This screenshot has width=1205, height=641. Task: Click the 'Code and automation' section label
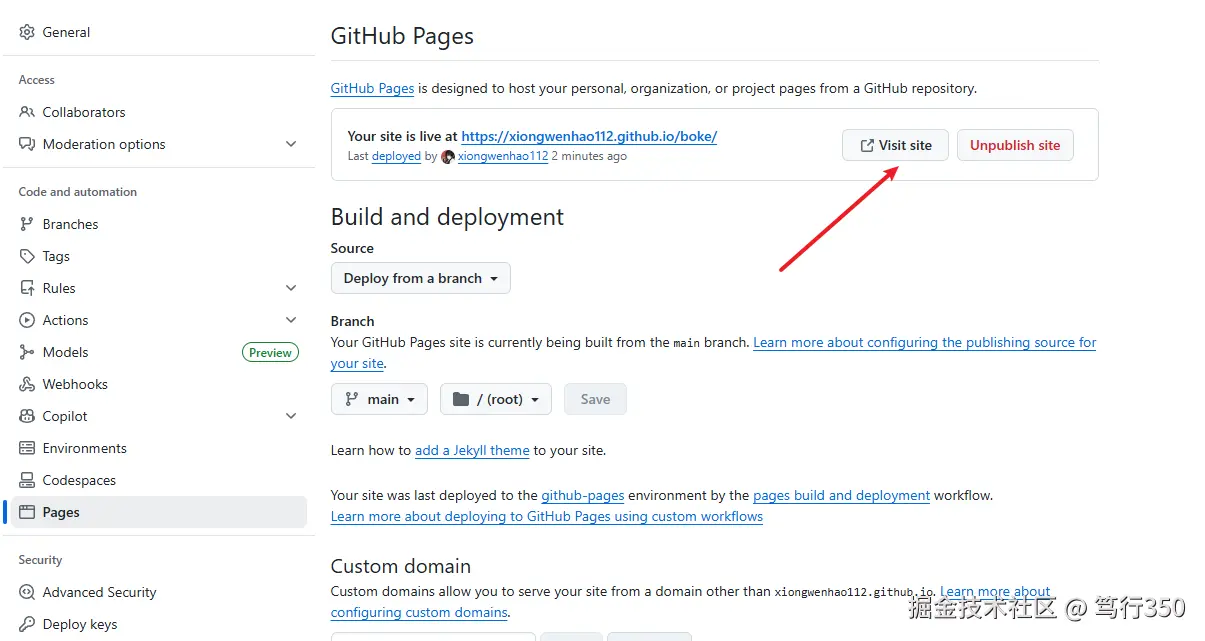coord(78,192)
